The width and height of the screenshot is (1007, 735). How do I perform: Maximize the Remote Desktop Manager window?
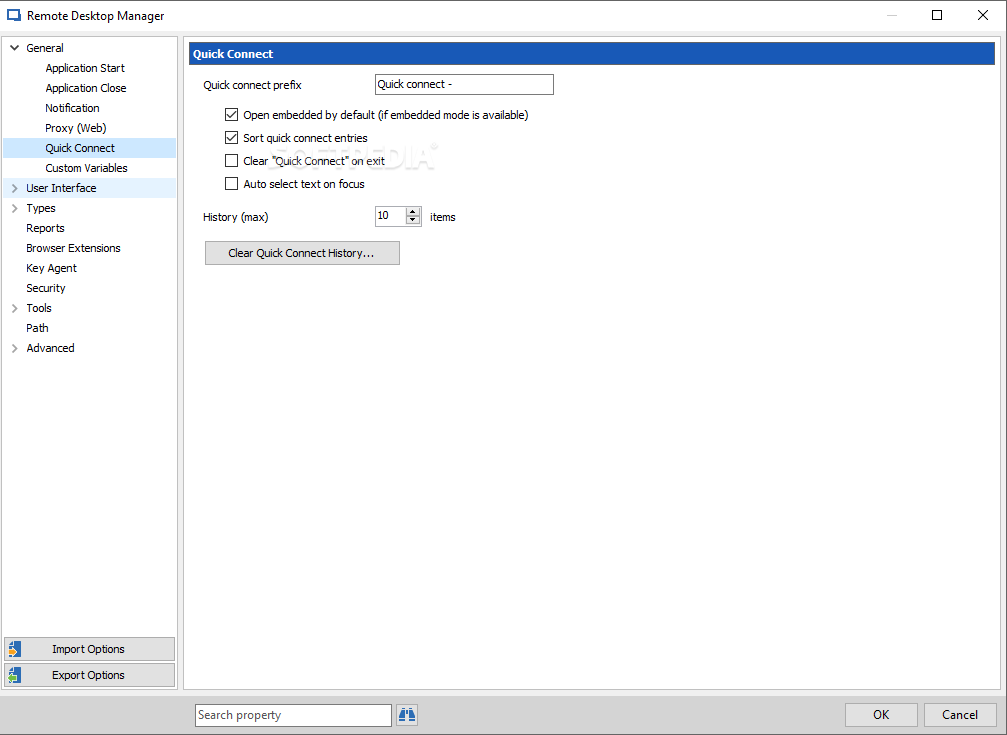click(937, 15)
